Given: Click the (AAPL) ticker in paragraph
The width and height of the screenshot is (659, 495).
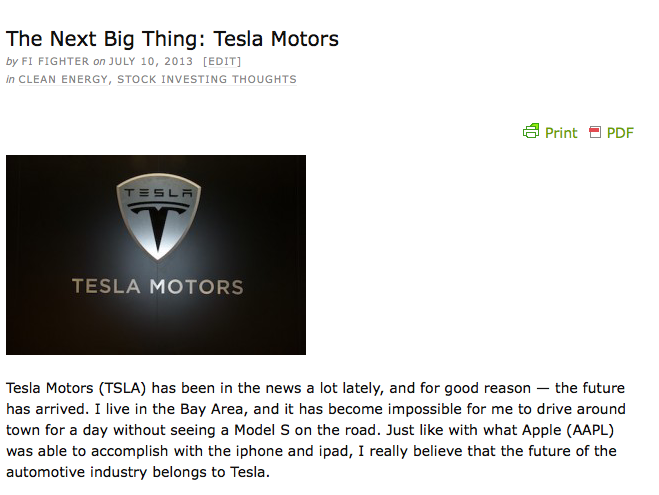Looking at the screenshot, I should [x=599, y=430].
